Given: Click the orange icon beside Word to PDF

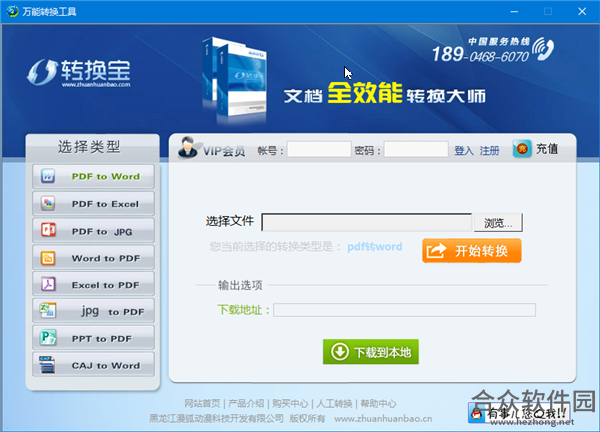Looking at the screenshot, I should pyautogui.click(x=48, y=258).
